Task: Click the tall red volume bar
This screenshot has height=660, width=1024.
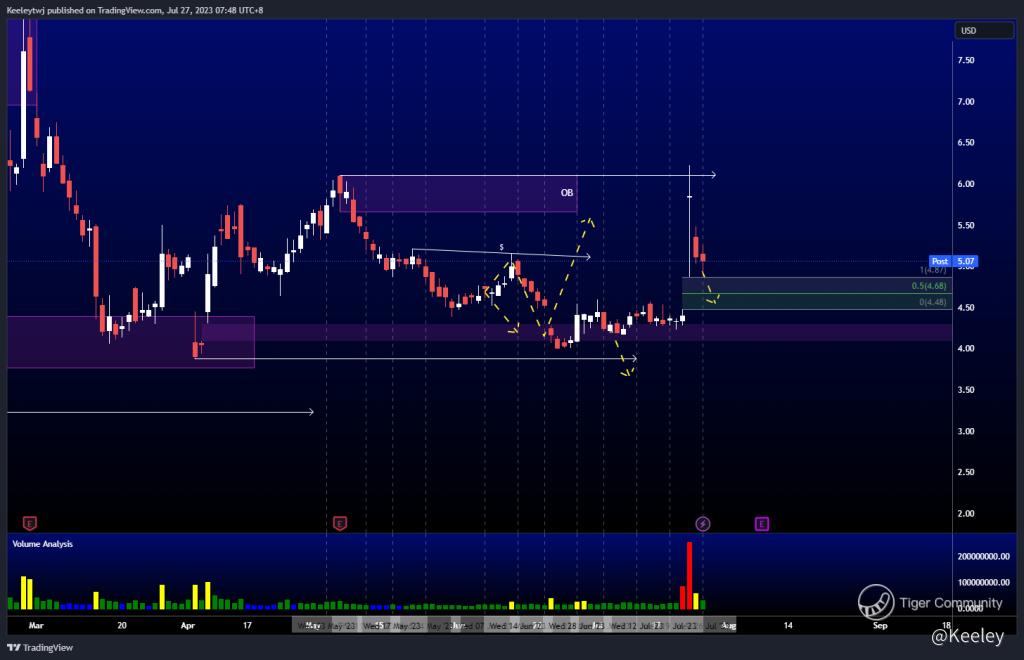Action: 689,576
